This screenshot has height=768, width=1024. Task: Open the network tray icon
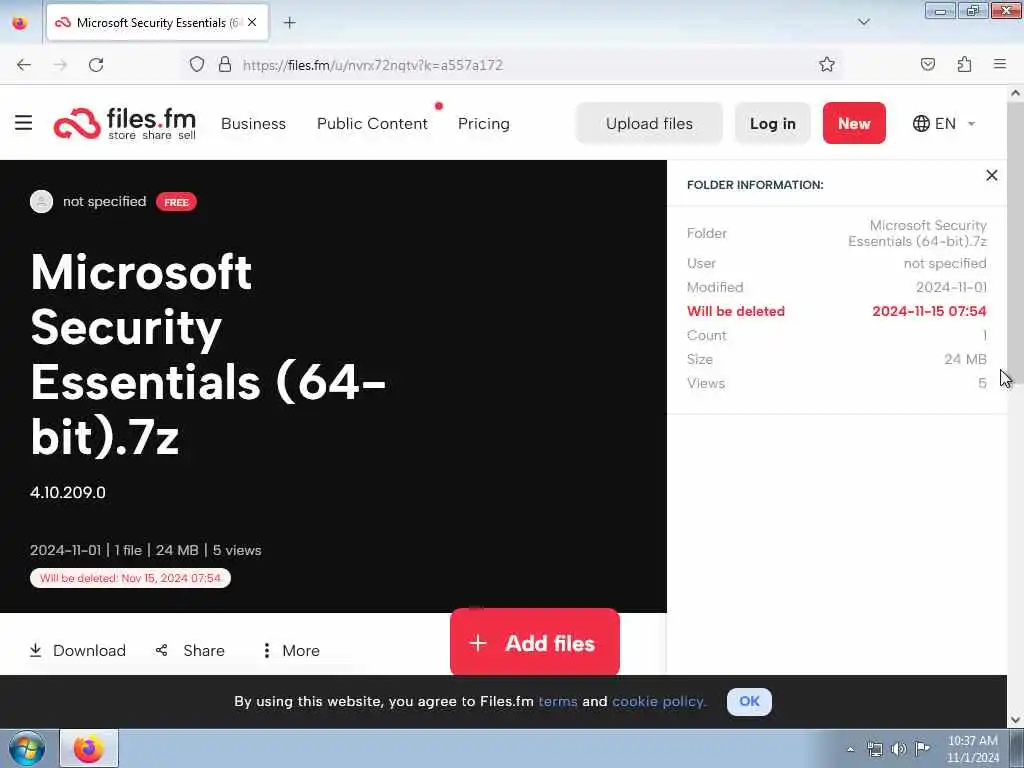pyautogui.click(x=874, y=749)
